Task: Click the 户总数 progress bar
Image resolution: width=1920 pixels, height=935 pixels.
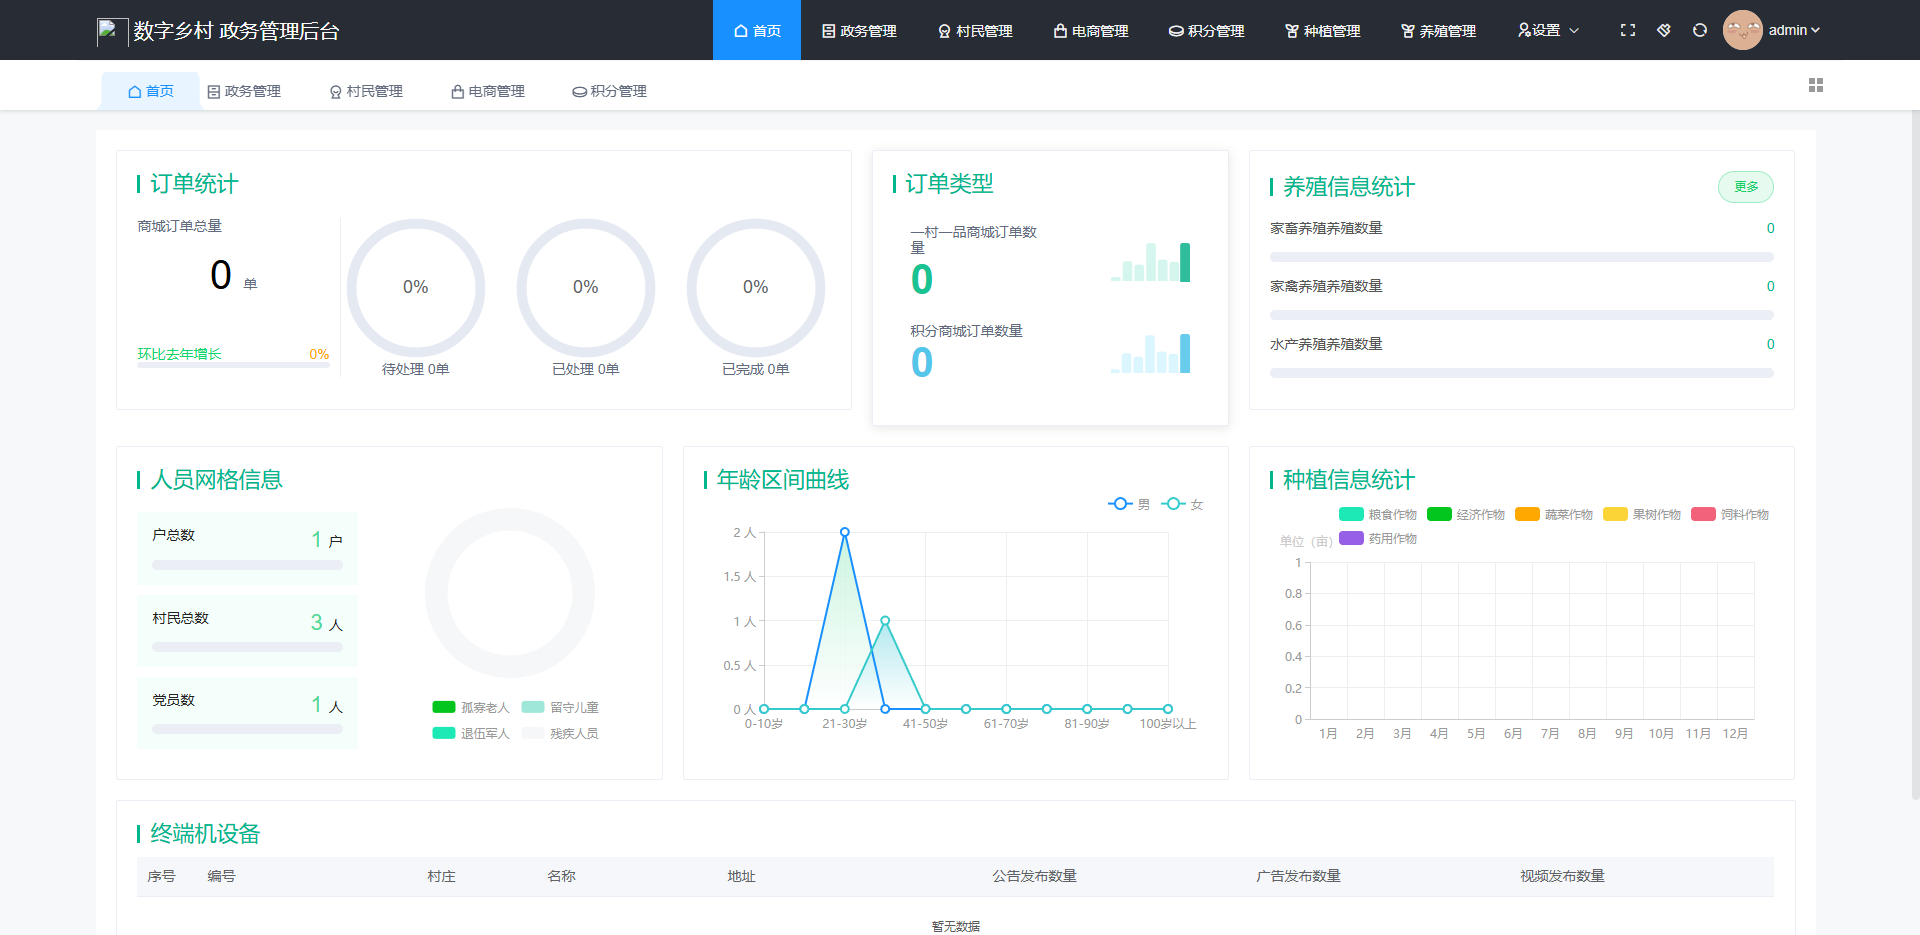Action: point(247,564)
